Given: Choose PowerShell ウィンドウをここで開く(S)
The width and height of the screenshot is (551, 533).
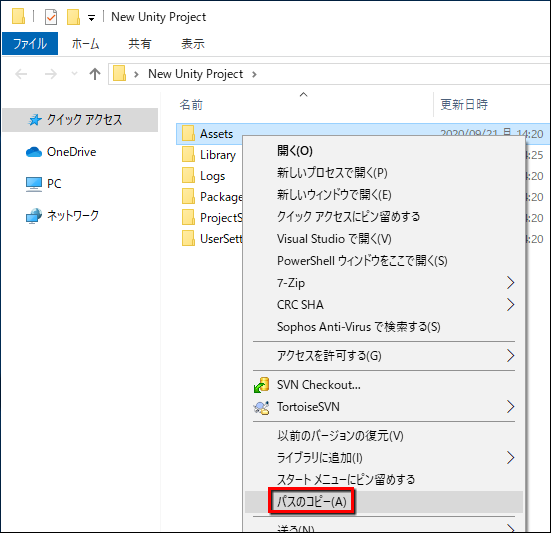Looking at the screenshot, I should coord(362,261).
